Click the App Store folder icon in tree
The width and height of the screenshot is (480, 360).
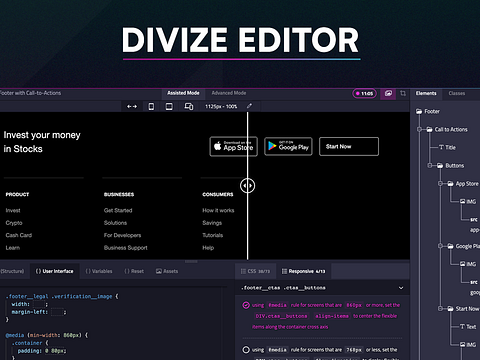(450, 184)
